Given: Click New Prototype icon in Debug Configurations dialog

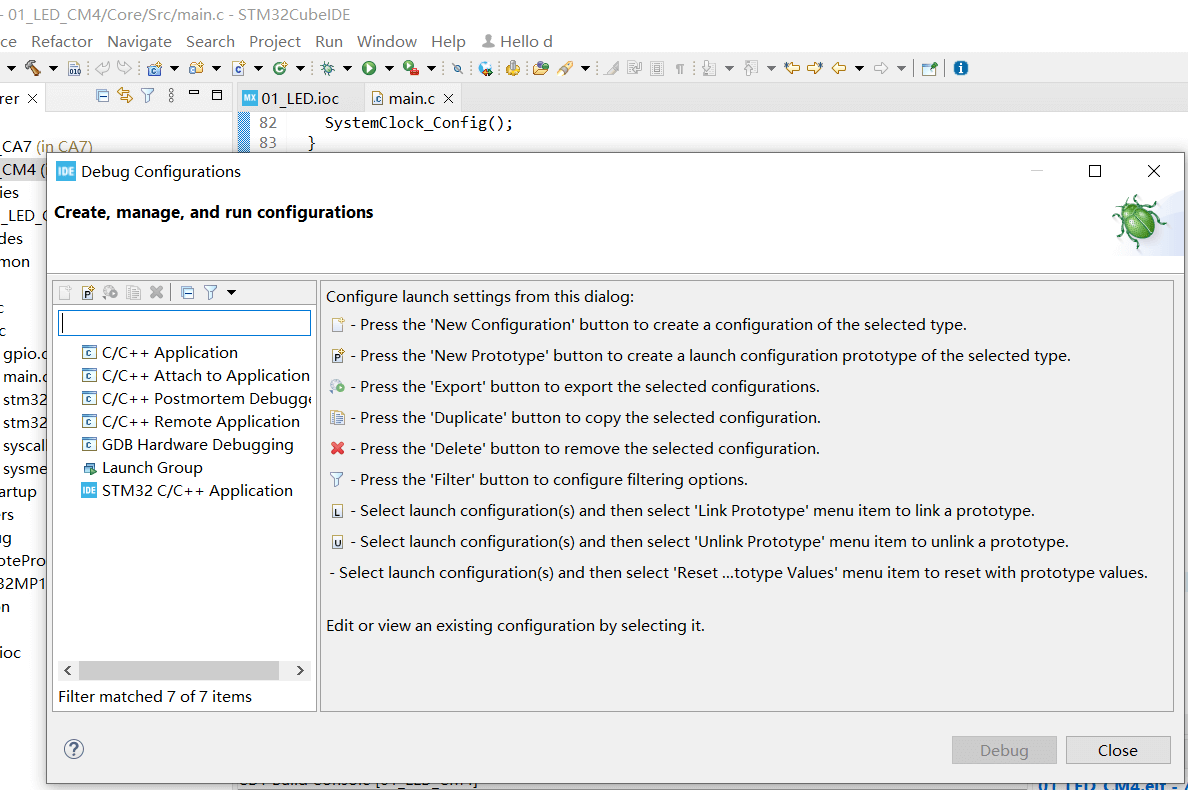Looking at the screenshot, I should pos(88,292).
